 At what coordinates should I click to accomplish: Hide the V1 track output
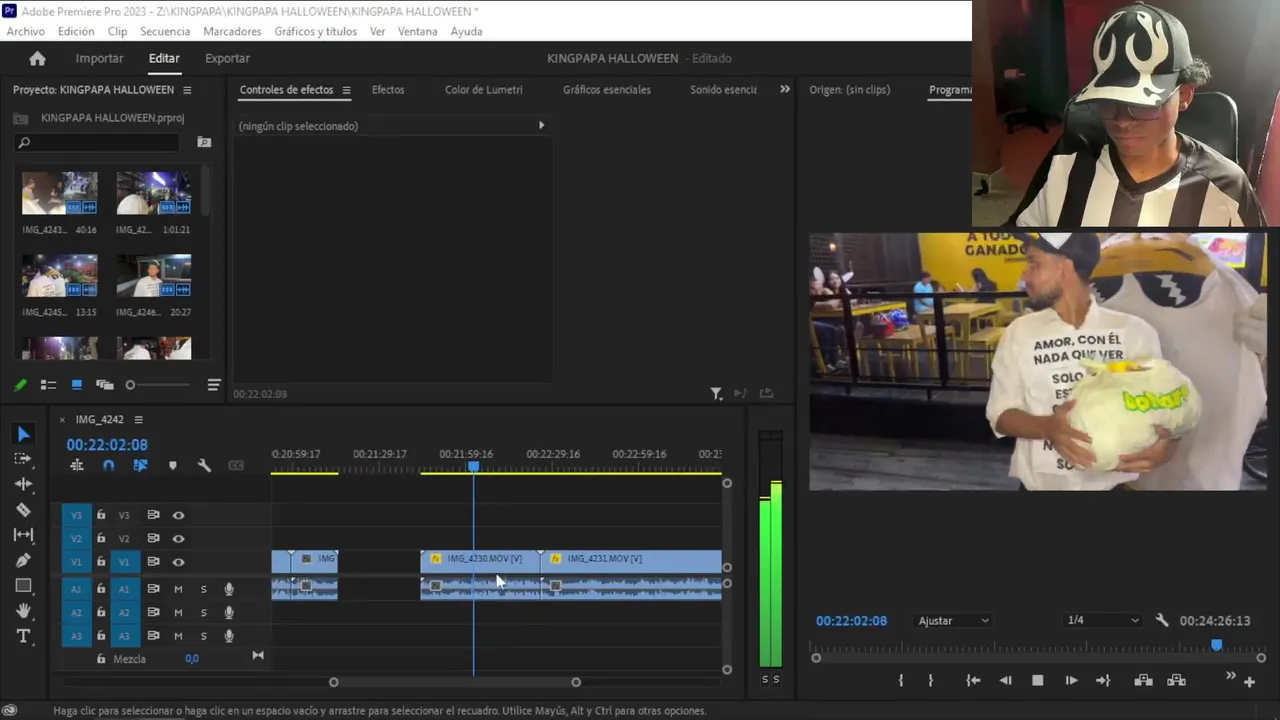pyautogui.click(x=178, y=562)
